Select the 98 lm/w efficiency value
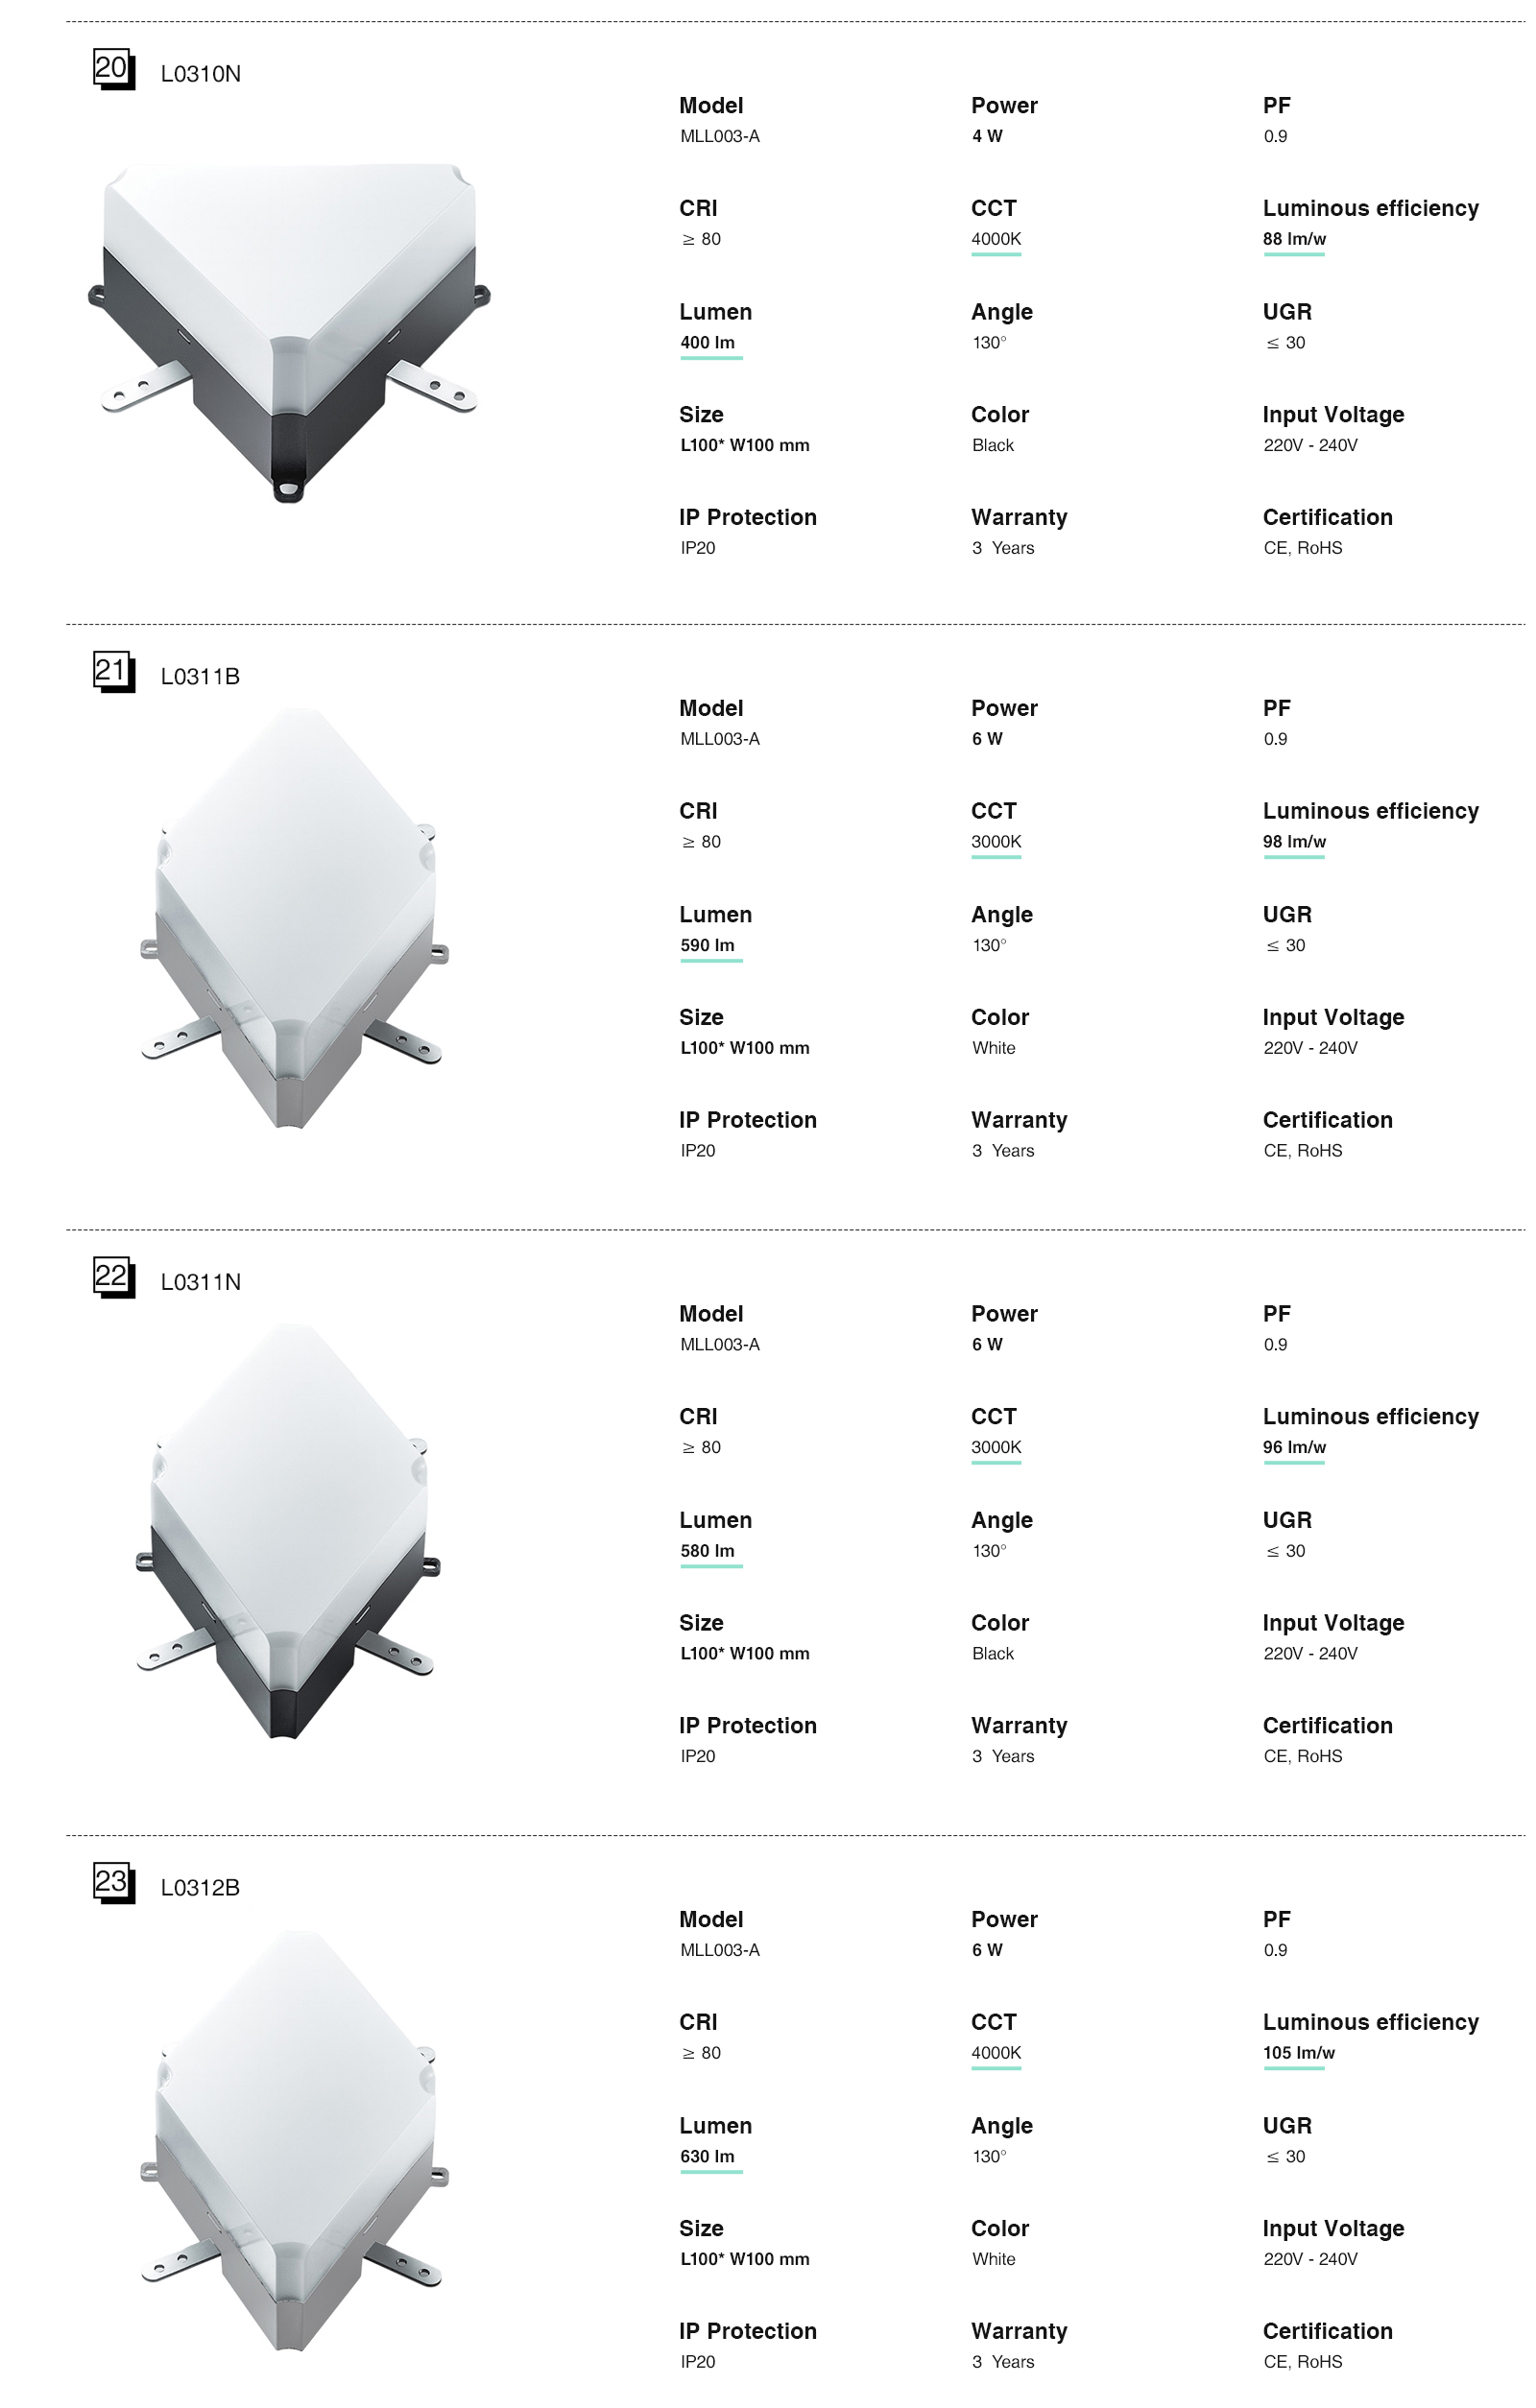The width and height of the screenshot is (1536, 2408). tap(1294, 843)
